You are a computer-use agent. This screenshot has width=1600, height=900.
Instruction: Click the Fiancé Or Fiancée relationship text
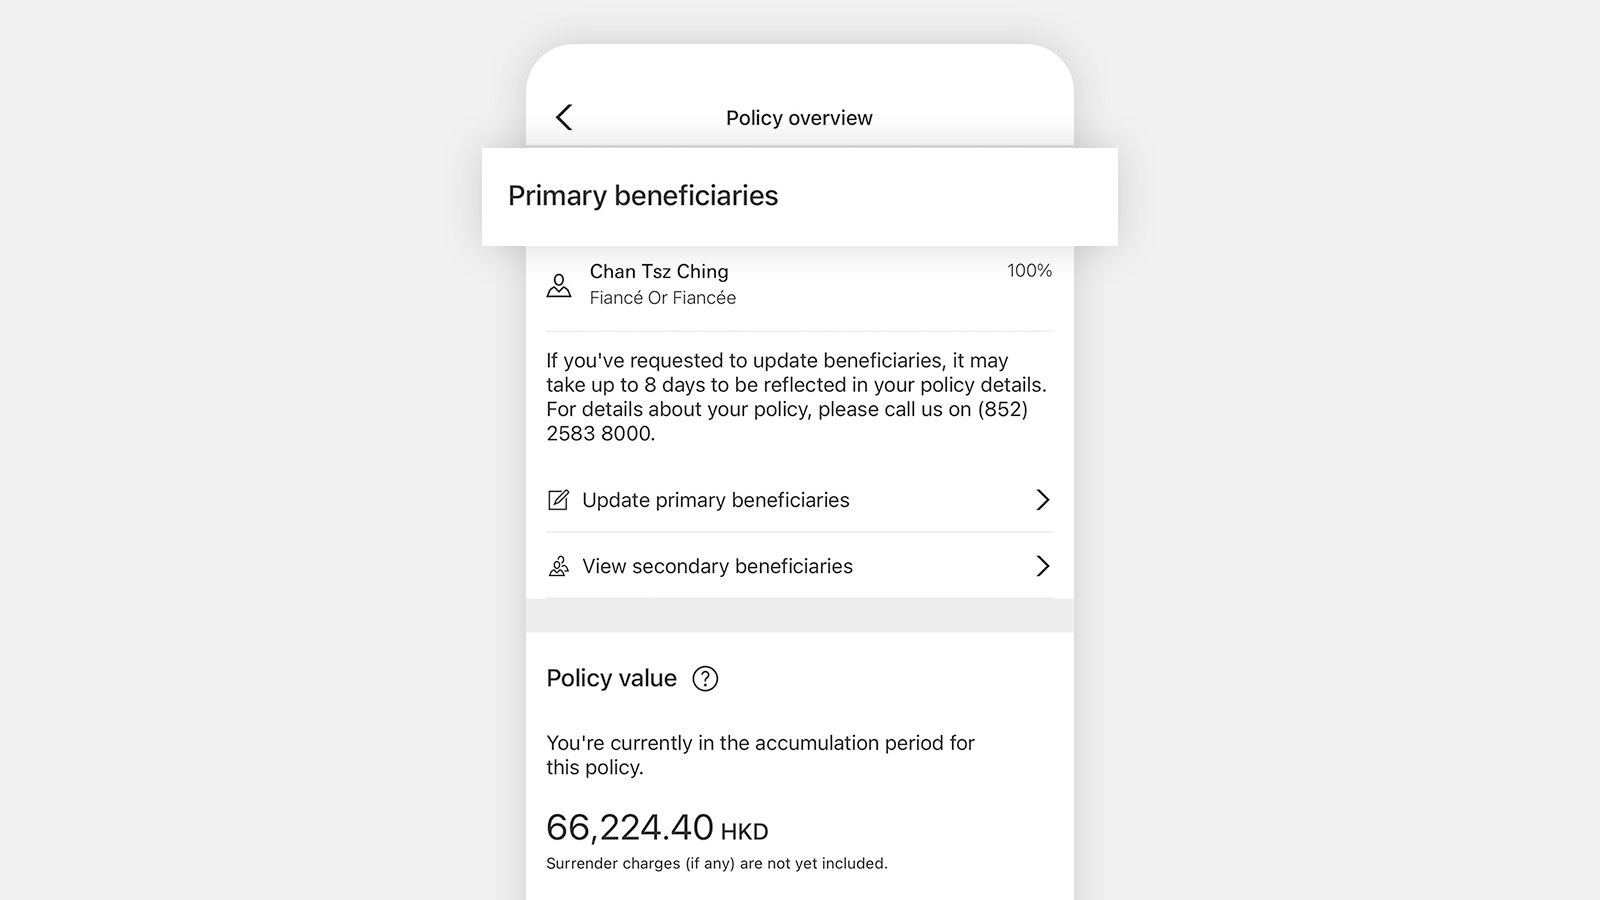tap(663, 298)
